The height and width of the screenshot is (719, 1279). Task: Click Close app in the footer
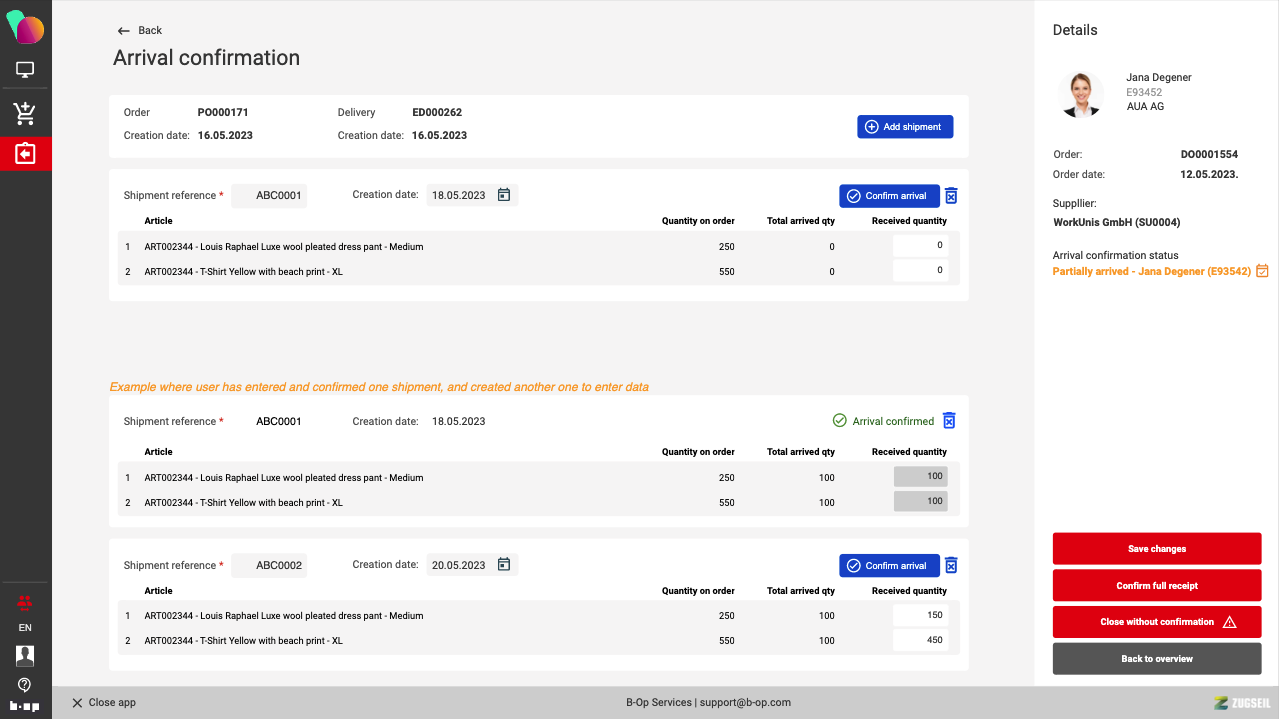(x=103, y=703)
